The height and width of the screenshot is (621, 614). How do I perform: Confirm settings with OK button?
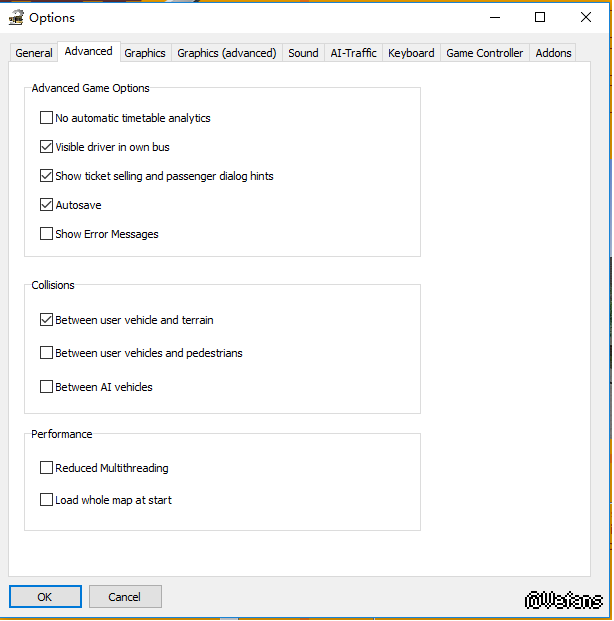coord(45,596)
